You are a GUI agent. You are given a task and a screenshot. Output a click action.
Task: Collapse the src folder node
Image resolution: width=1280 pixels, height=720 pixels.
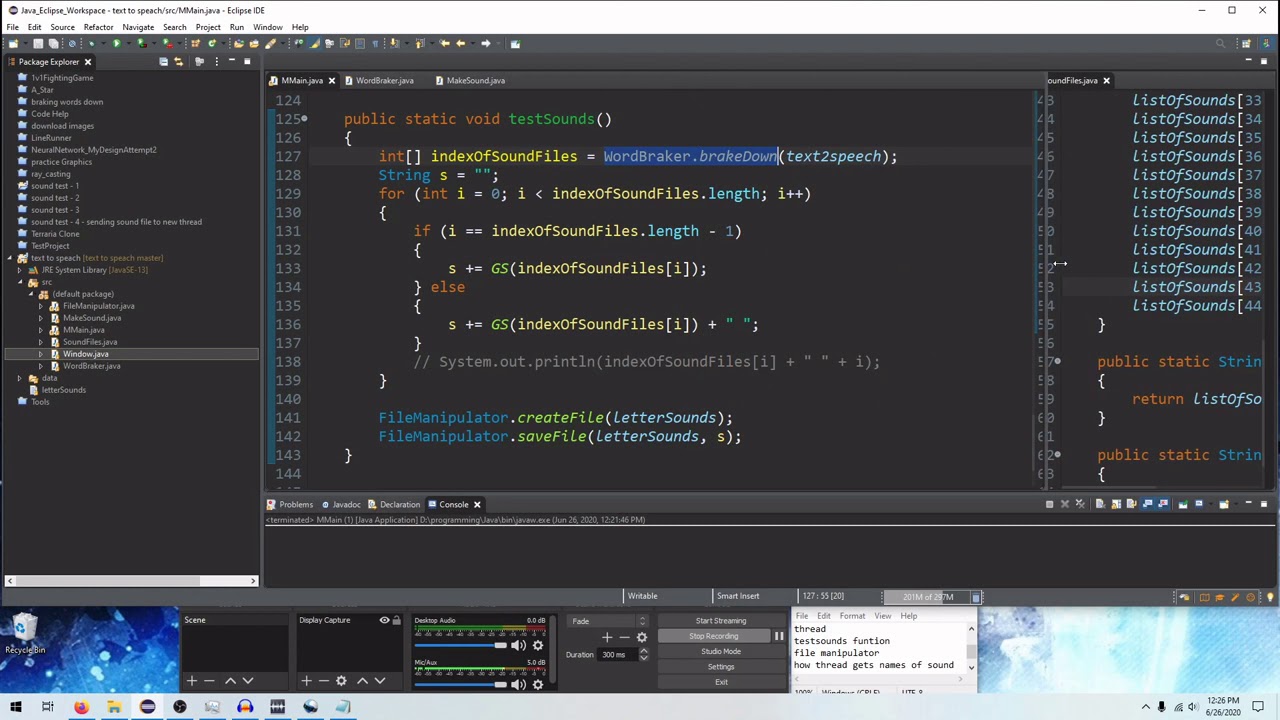[20, 282]
